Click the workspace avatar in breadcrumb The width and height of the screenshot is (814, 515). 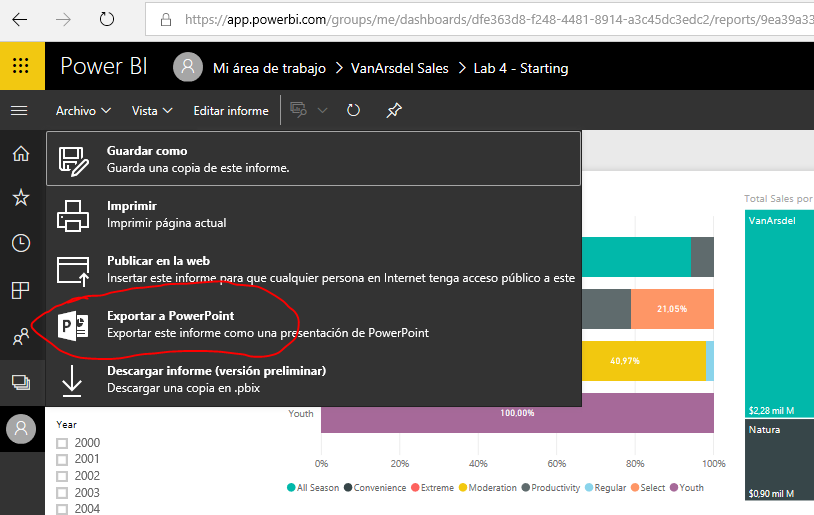188,67
